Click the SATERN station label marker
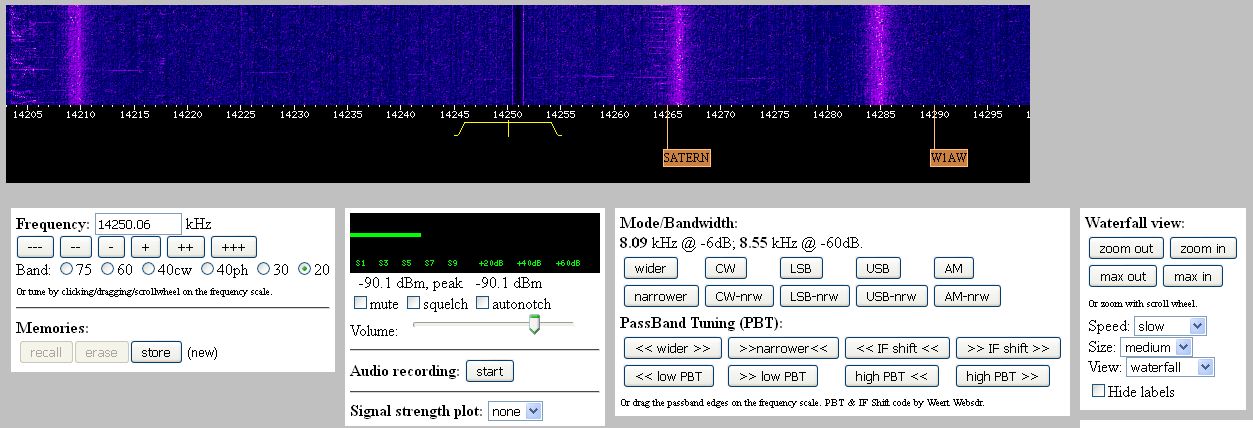 click(x=686, y=158)
